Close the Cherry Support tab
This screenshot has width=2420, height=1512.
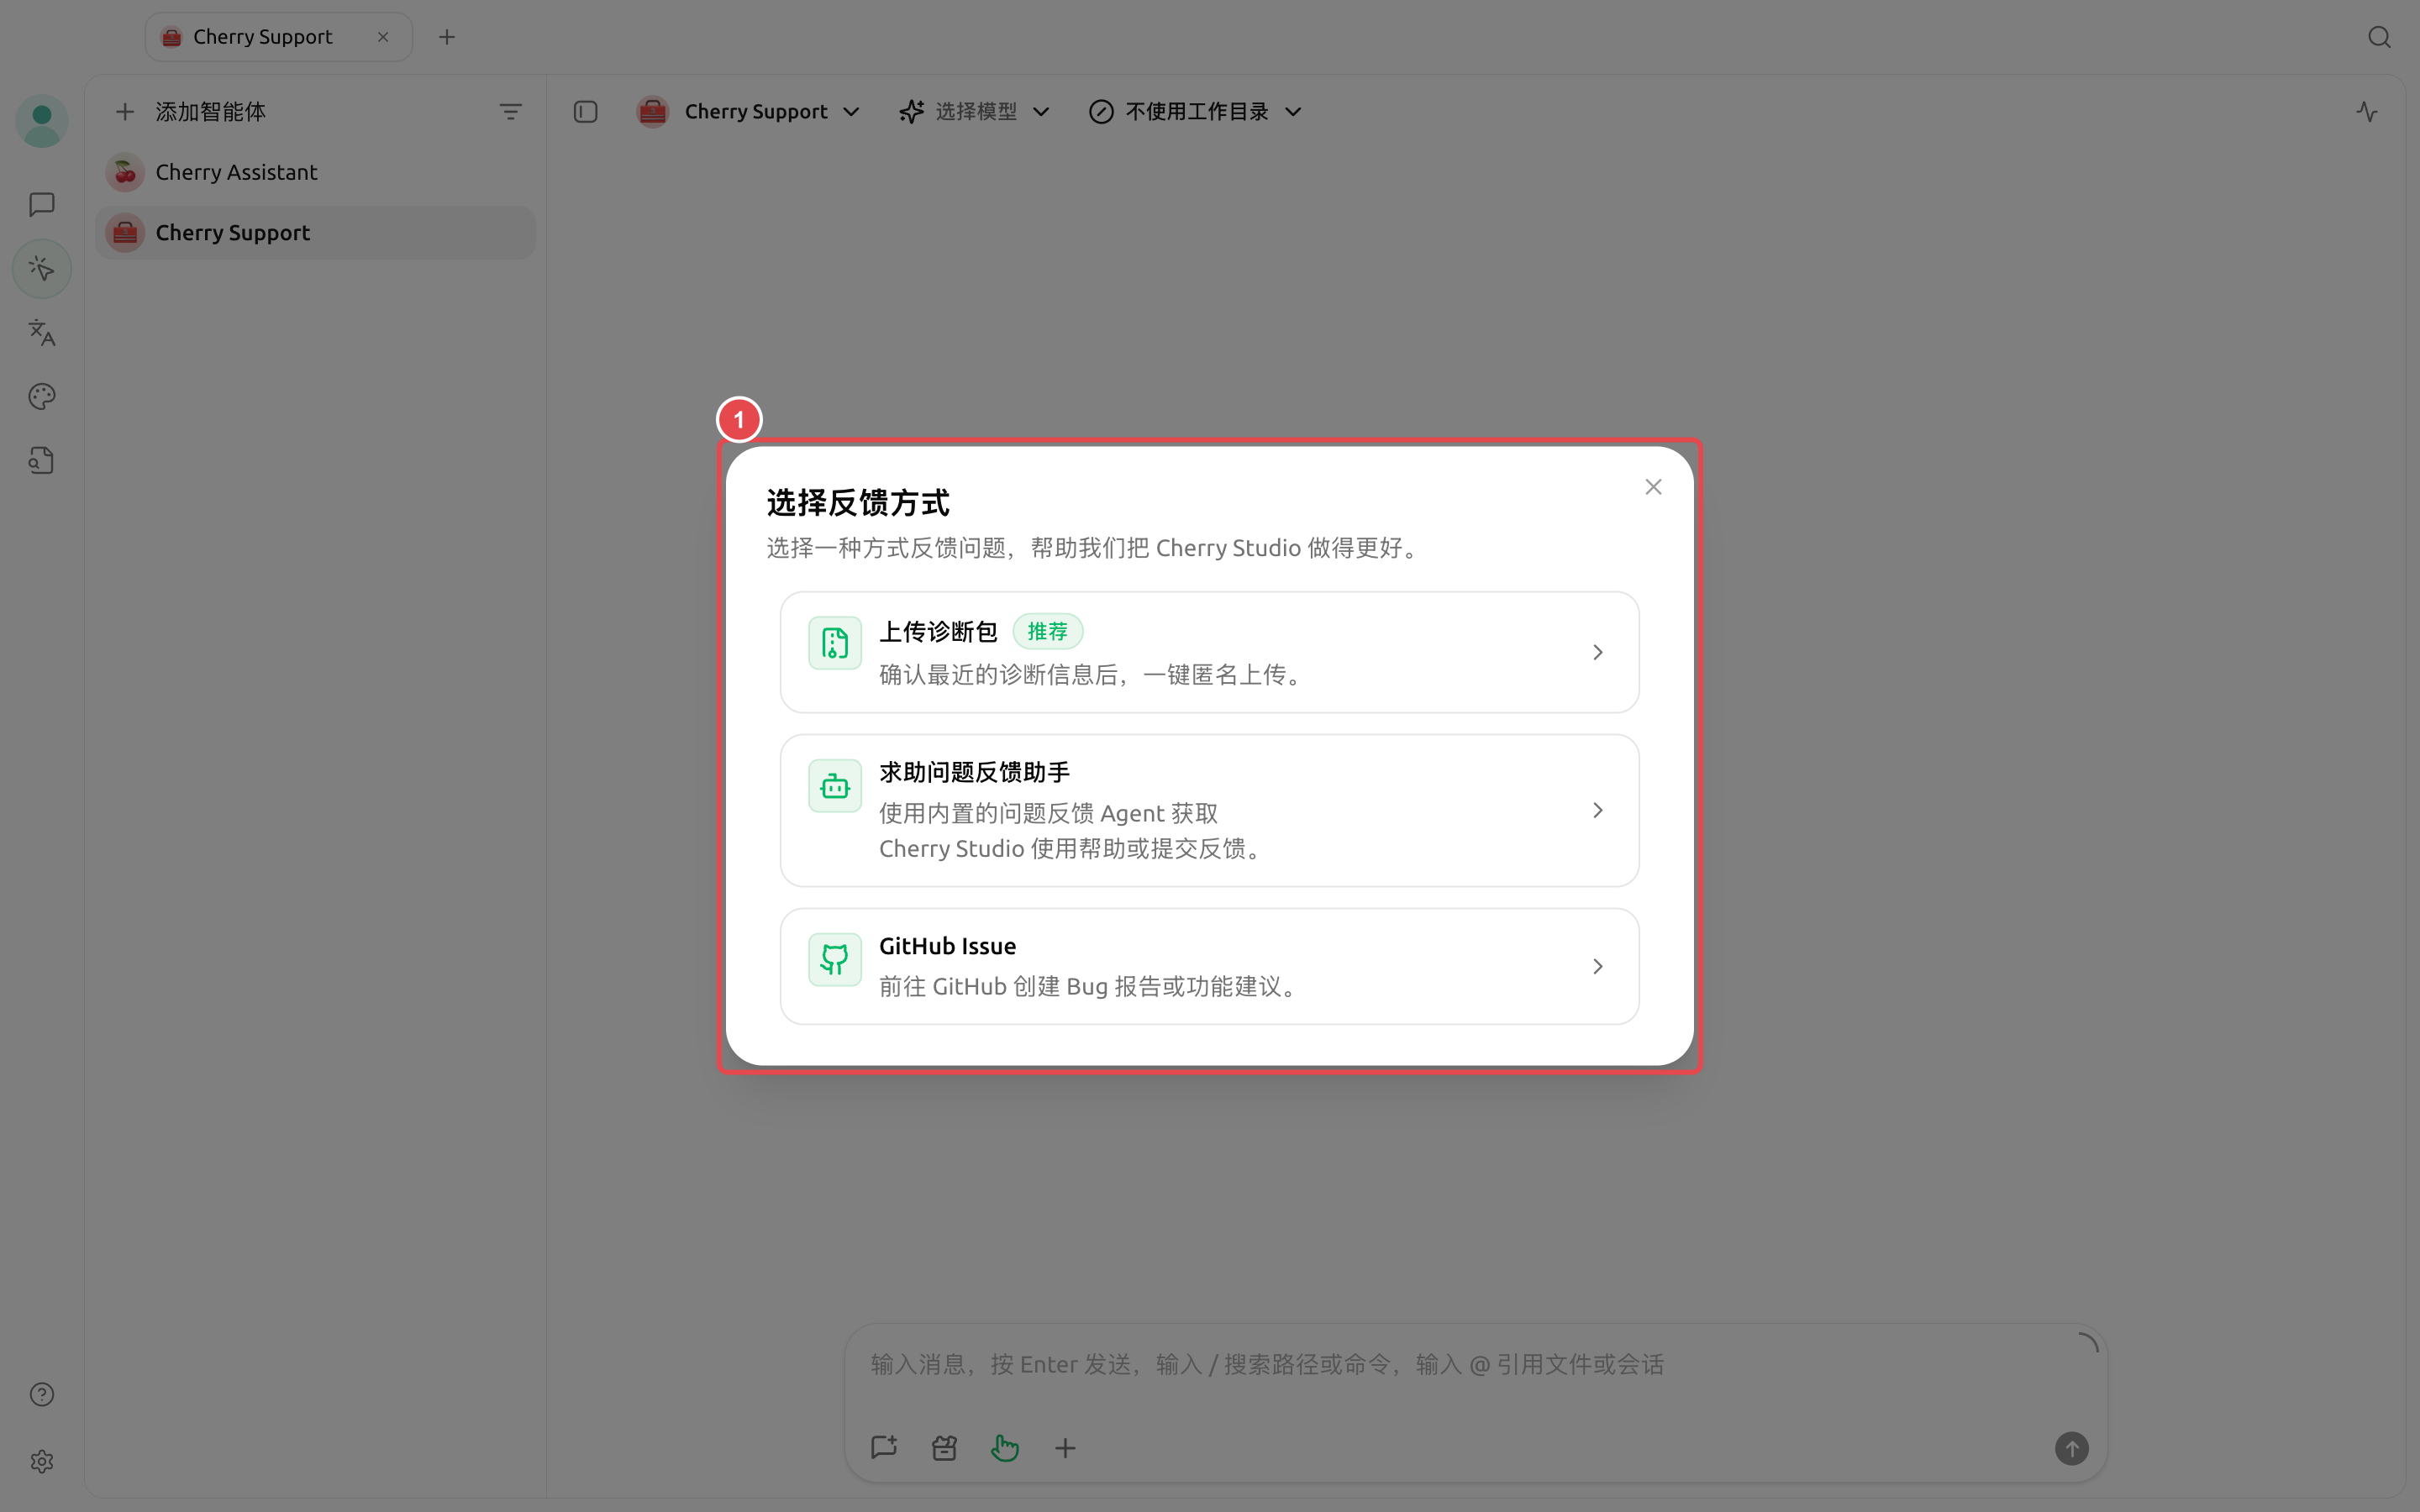[x=383, y=37]
